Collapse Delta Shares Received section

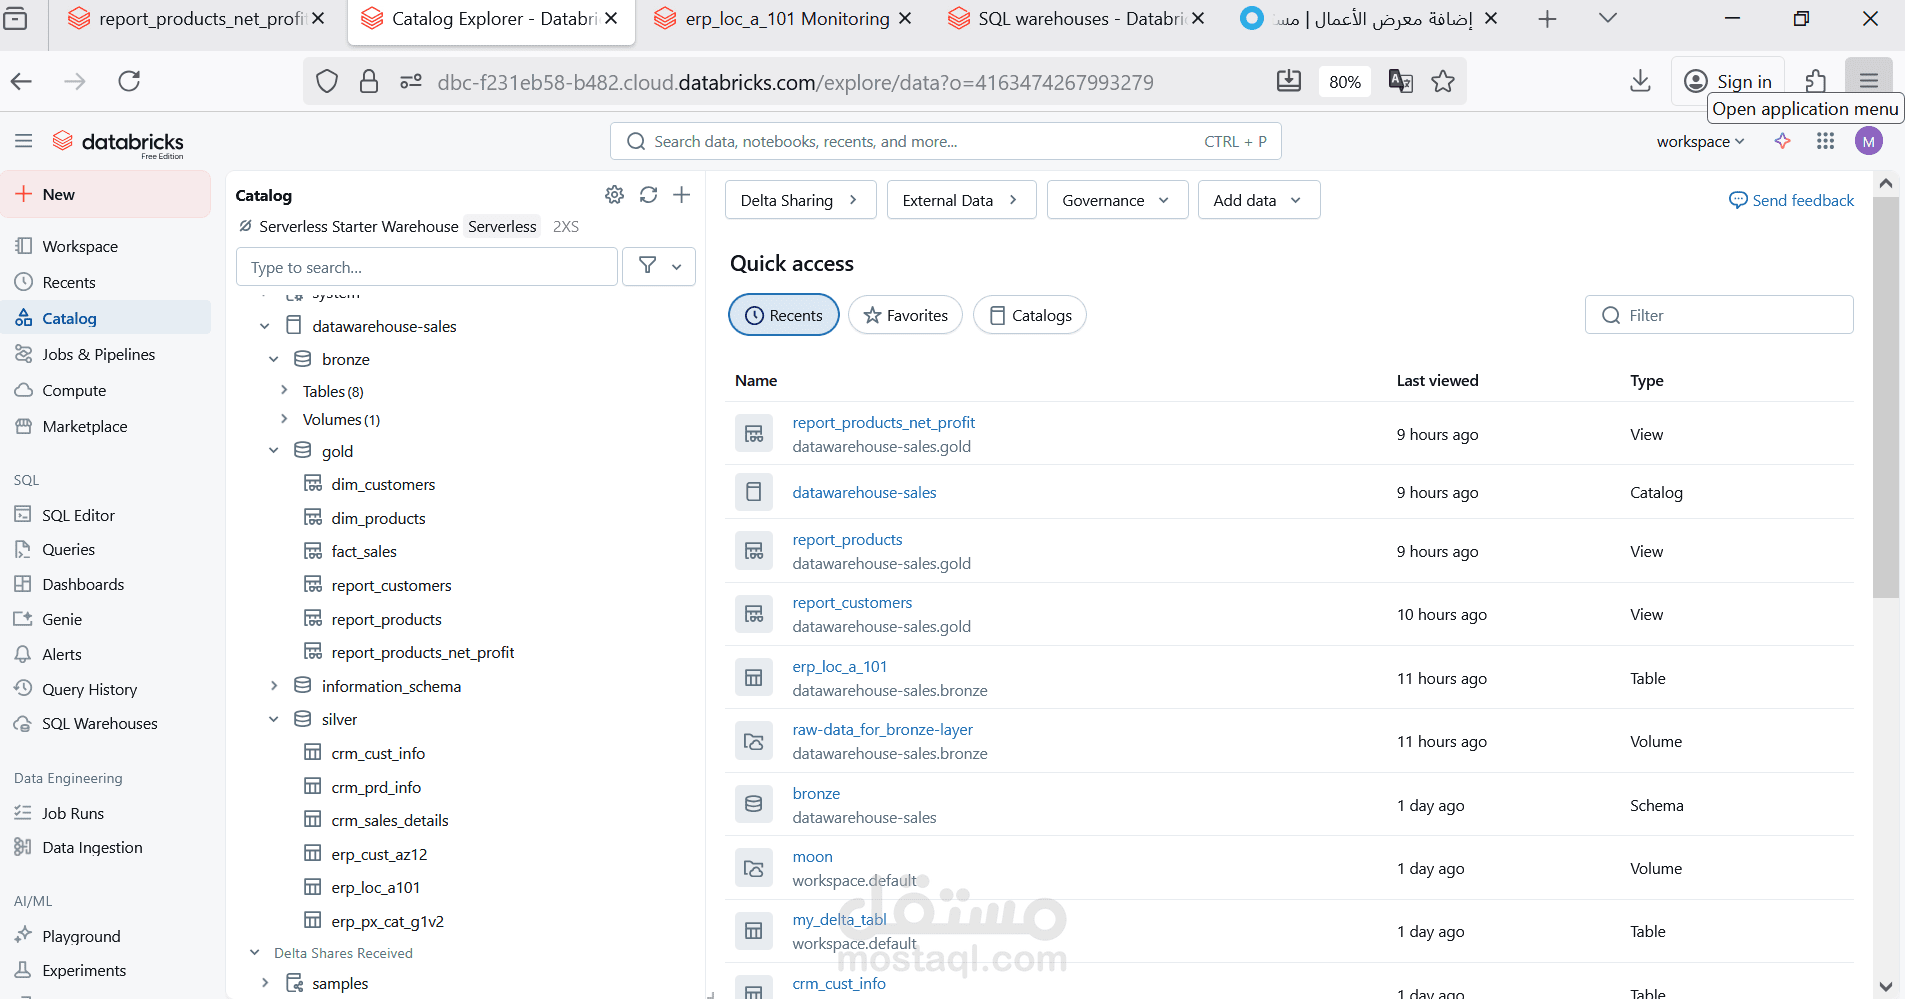[255, 953]
